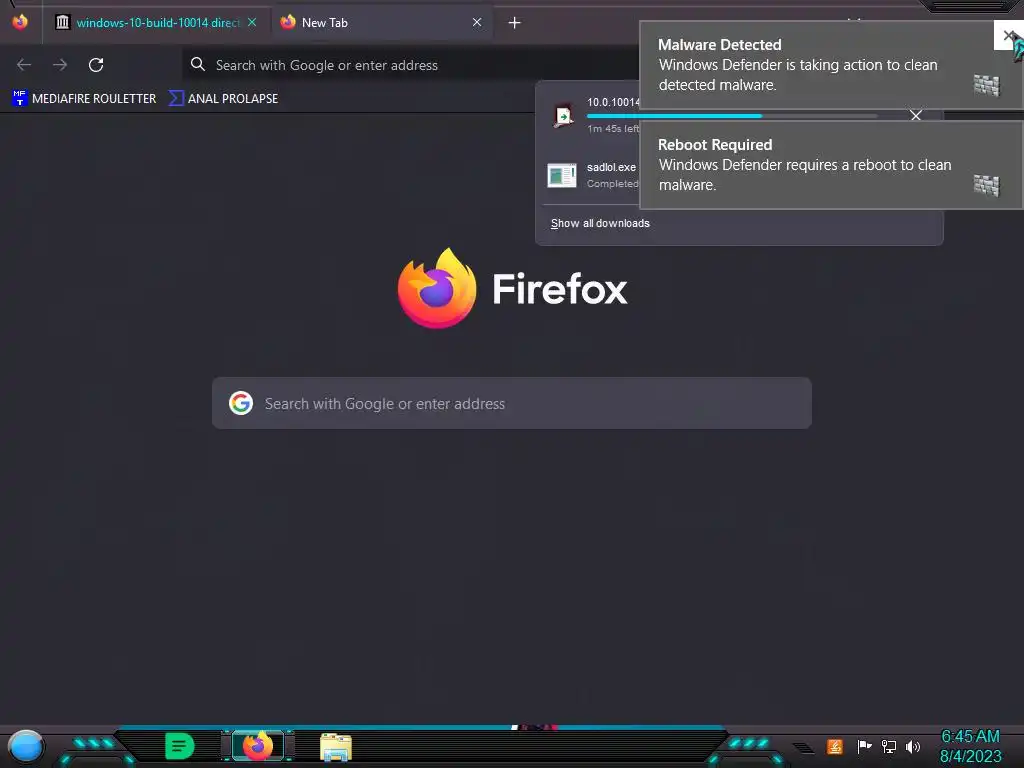The image size is (1024, 768).
Task: Open Action Center flag tray icon
Action: pyautogui.click(x=864, y=746)
